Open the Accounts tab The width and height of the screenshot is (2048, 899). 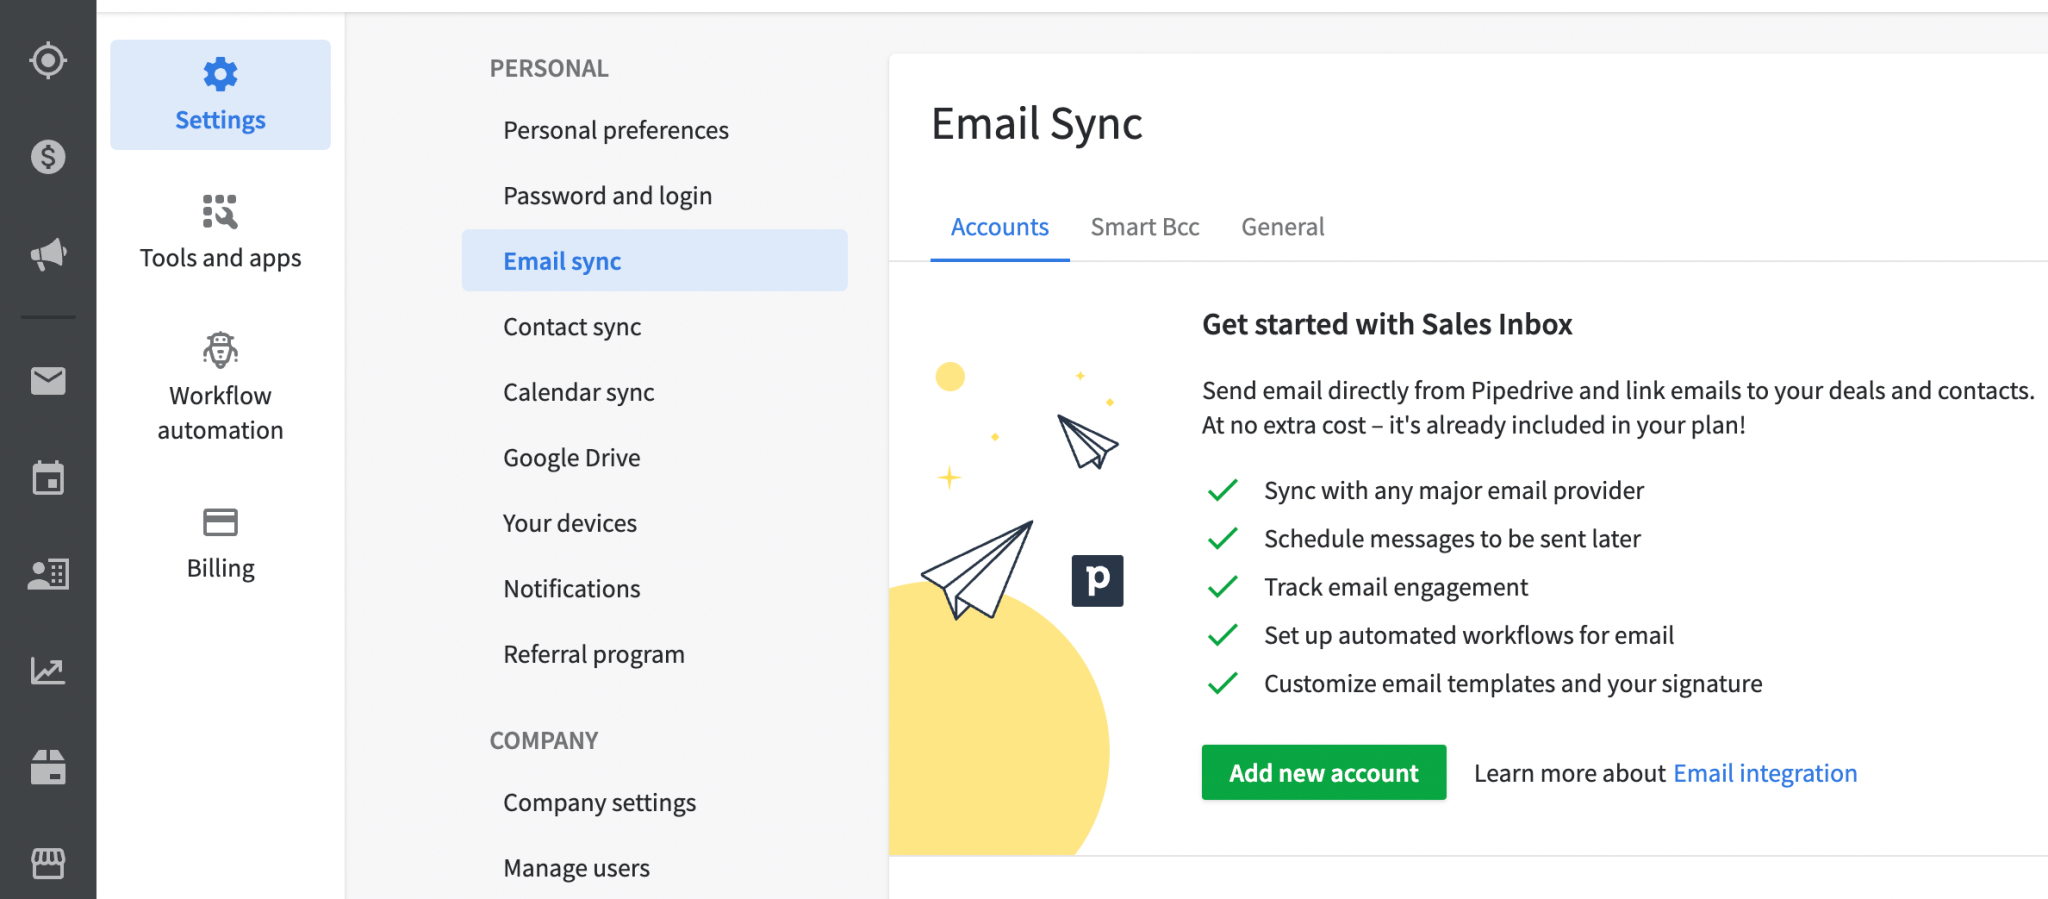(999, 227)
